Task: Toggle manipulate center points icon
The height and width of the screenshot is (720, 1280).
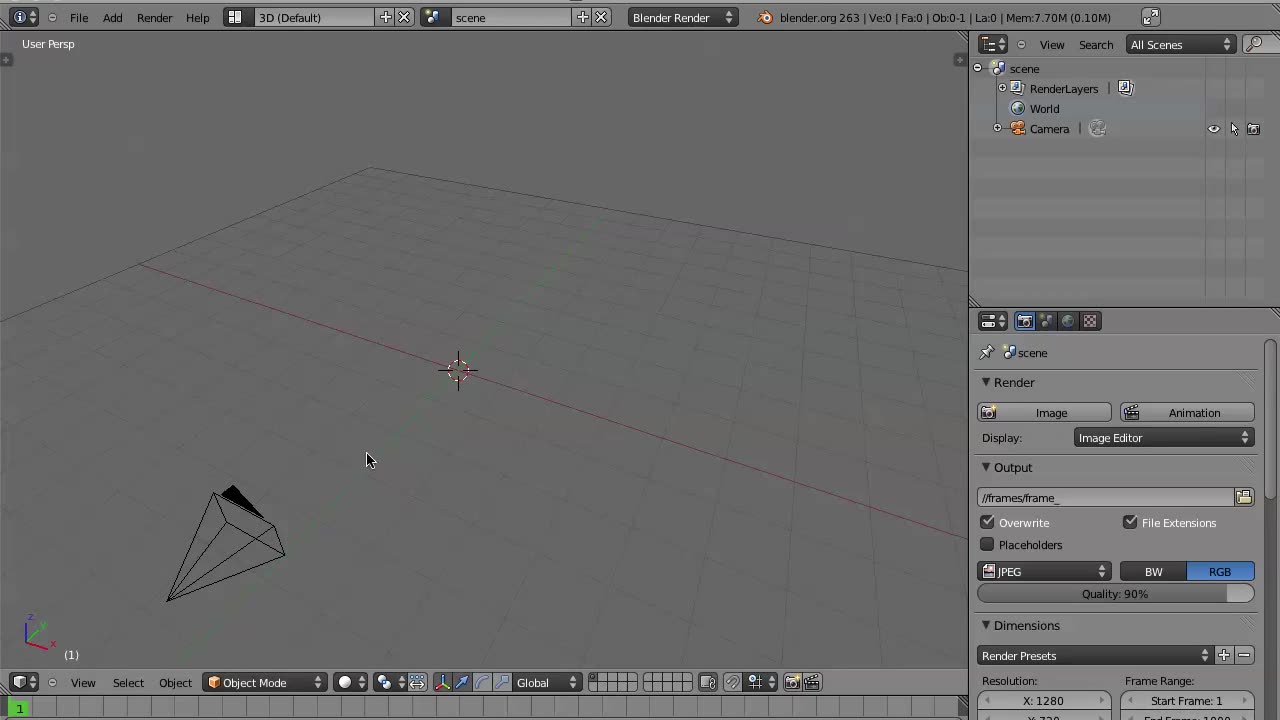Action: pos(417,682)
